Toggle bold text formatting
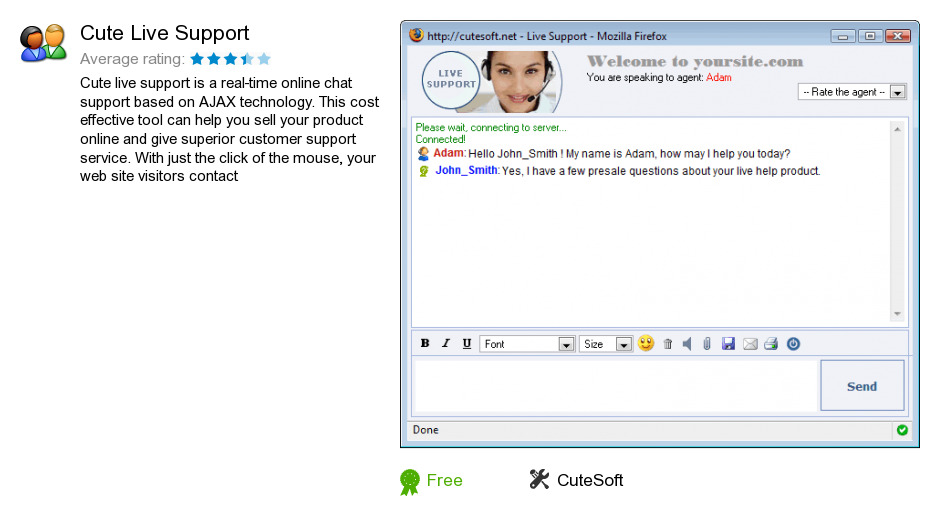The height and width of the screenshot is (526, 940). point(425,344)
